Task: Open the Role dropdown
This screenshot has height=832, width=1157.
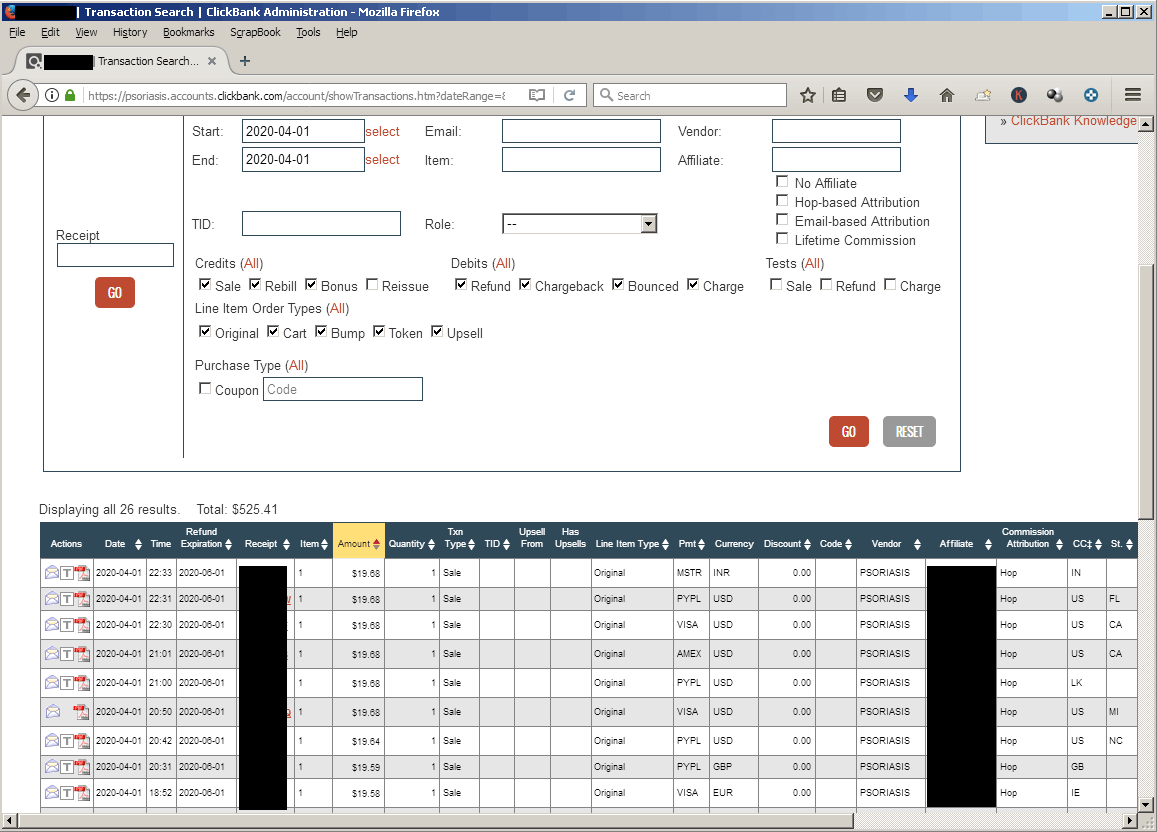Action: [579, 224]
